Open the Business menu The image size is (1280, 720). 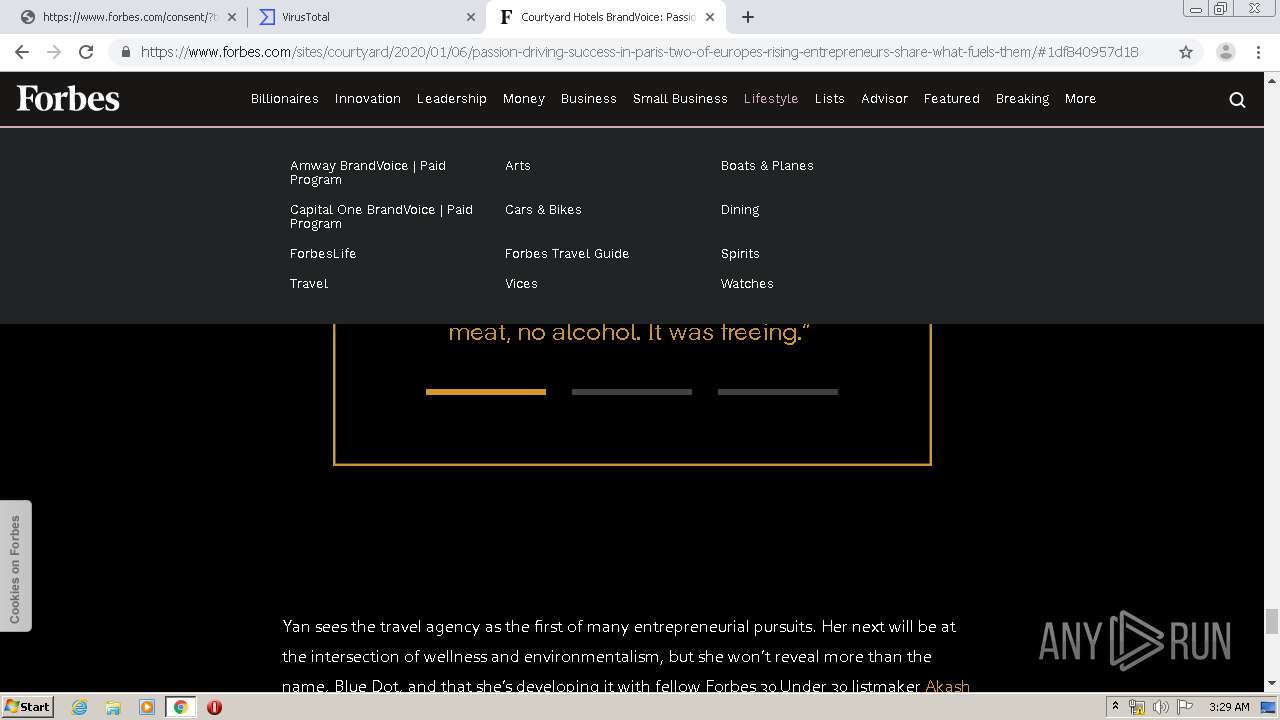tap(589, 99)
